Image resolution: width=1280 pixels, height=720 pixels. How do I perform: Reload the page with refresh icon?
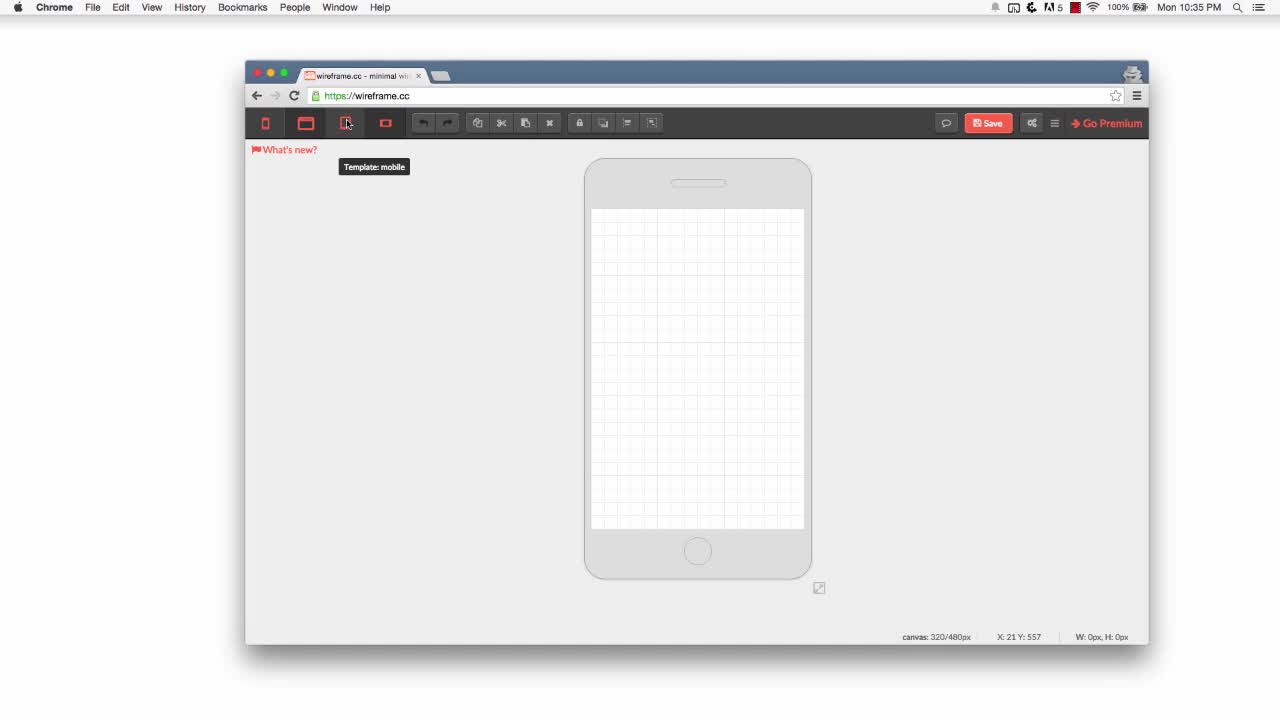294,96
